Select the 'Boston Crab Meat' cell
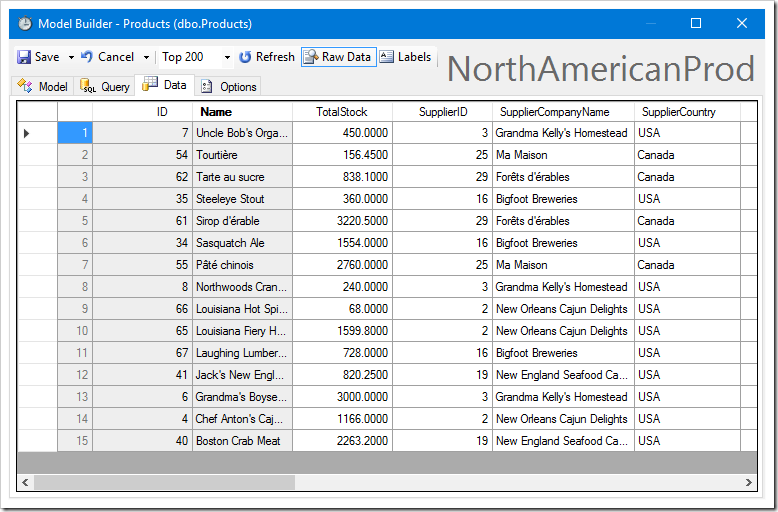The width and height of the screenshot is (778, 512). 243,441
